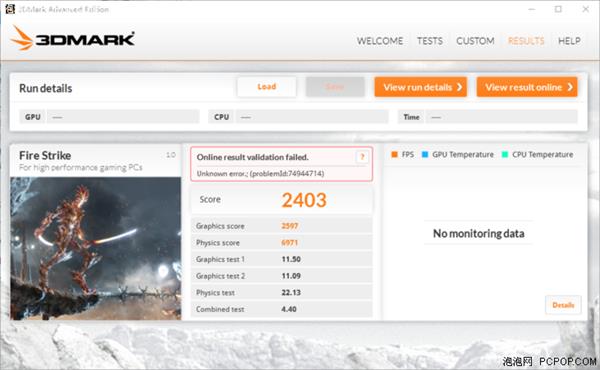Select the RESULTS tab
Image resolution: width=600 pixels, height=370 pixels.
click(x=526, y=41)
